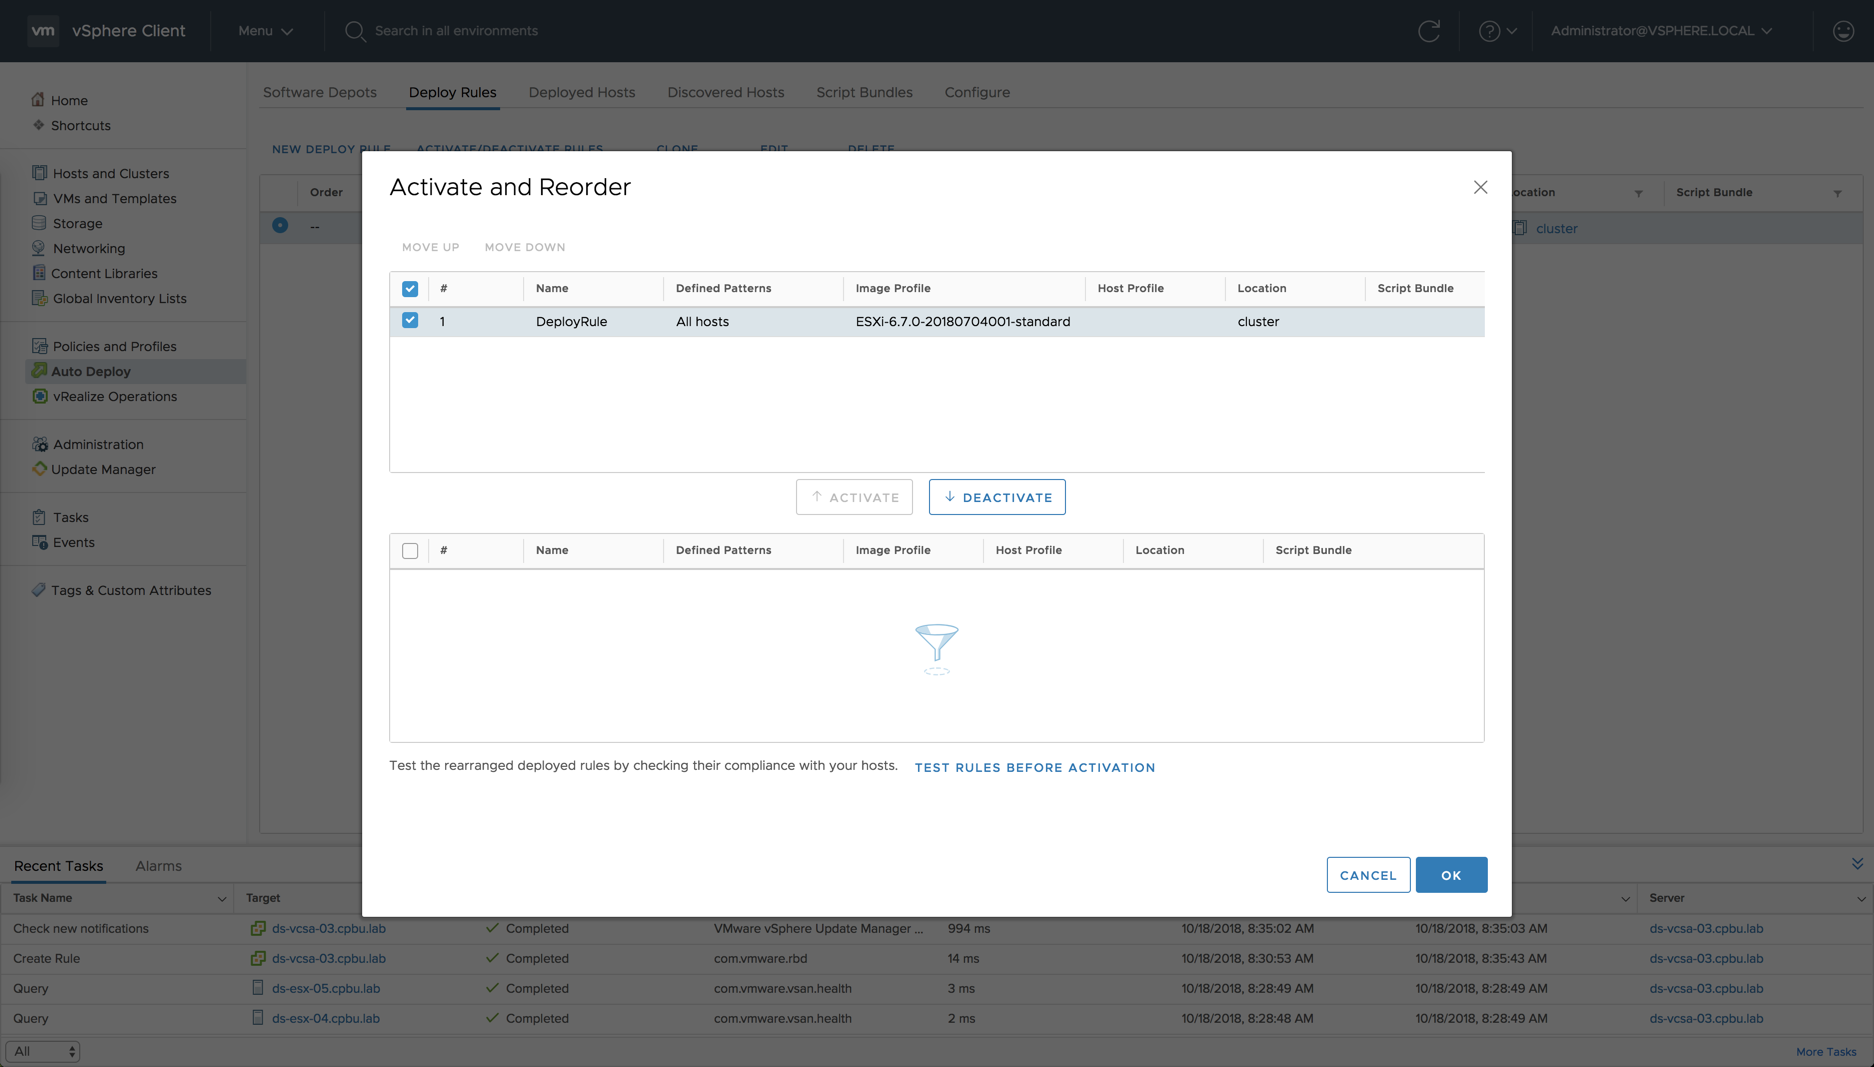Click the ACTIVATE button

pos(854,497)
